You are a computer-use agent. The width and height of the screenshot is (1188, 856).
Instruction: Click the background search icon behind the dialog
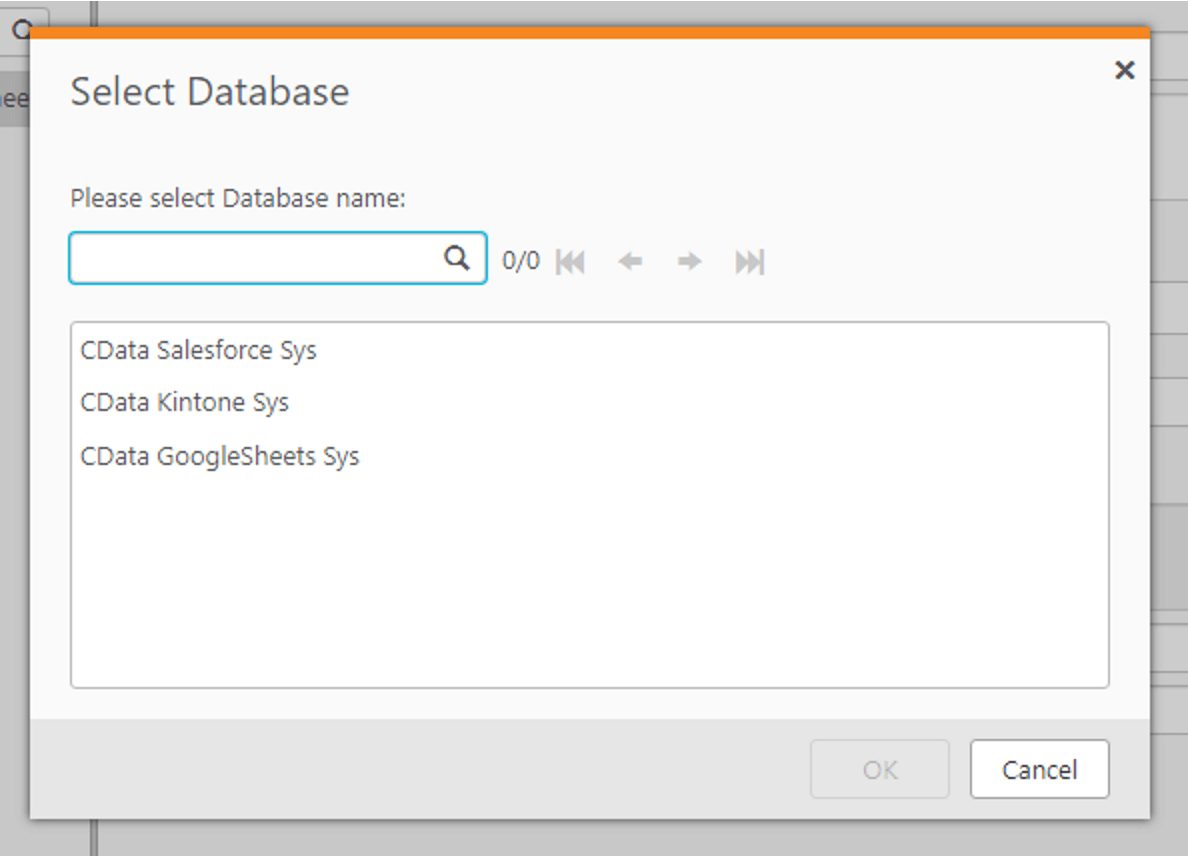21,27
